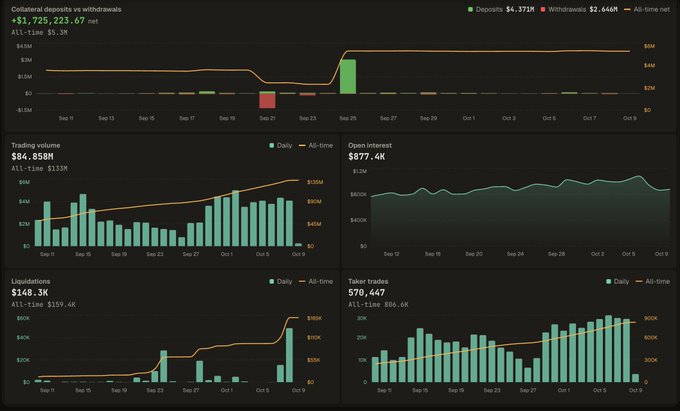Click the Taker trades title

point(368,282)
